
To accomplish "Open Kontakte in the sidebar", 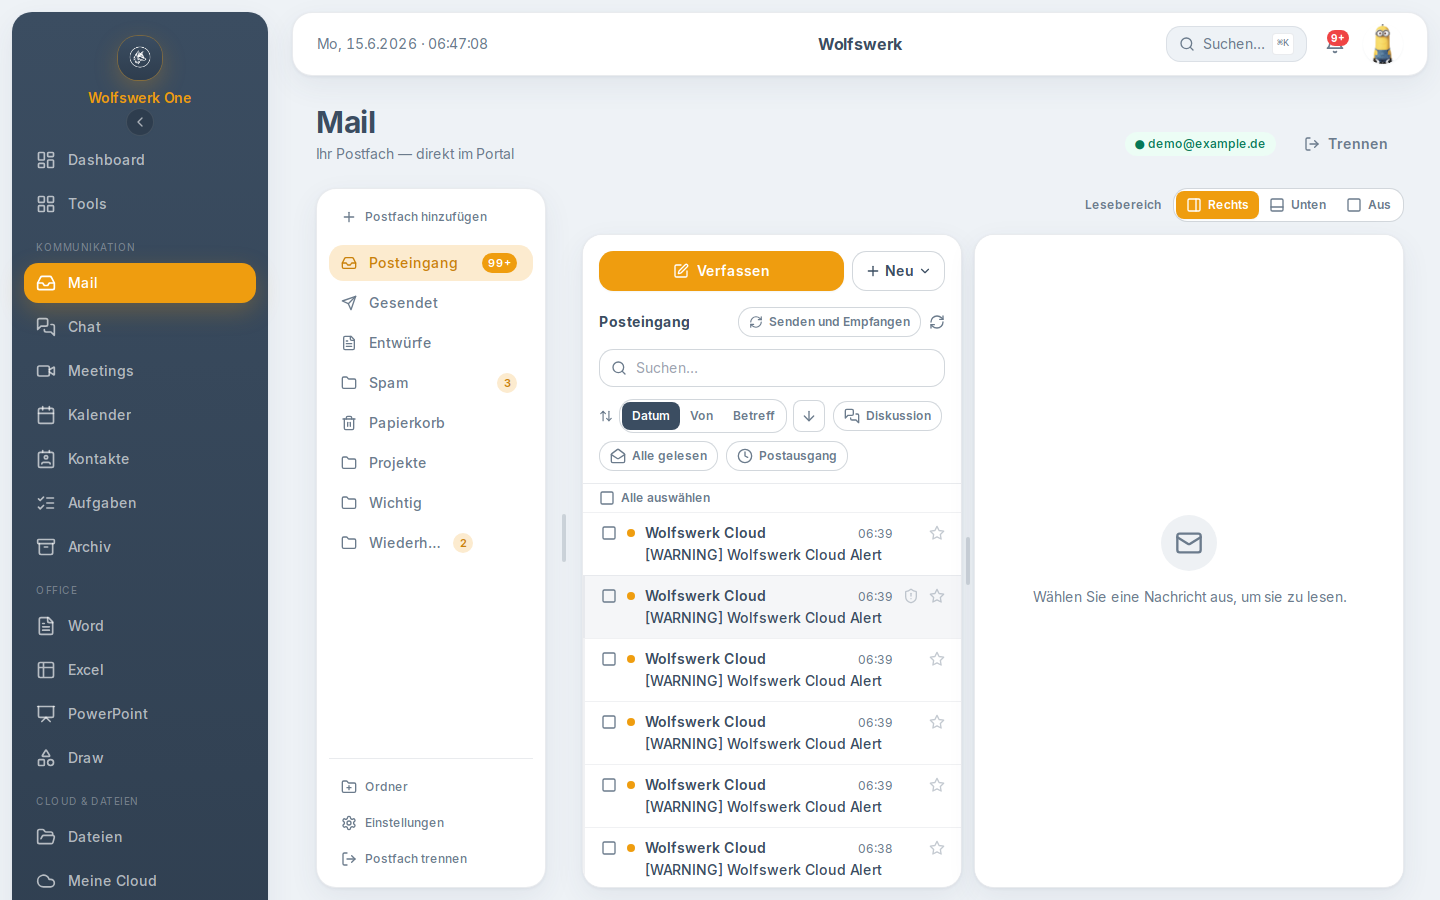I will pos(140,459).
